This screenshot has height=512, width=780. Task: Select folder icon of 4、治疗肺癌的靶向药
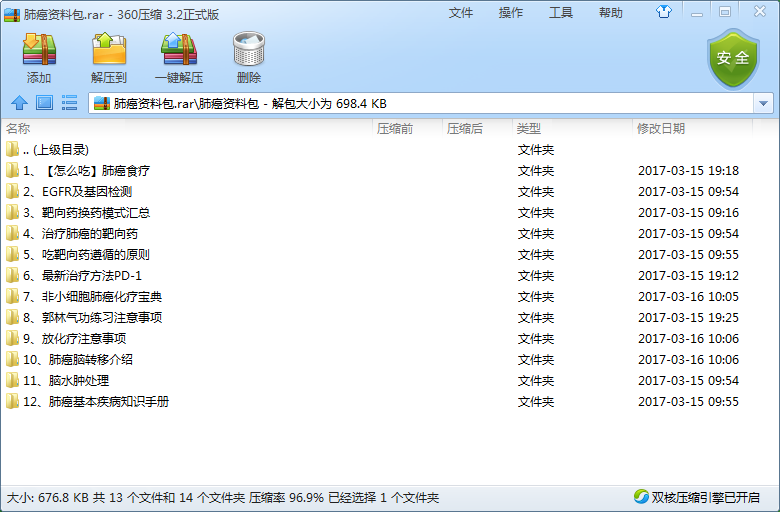[x=12, y=233]
